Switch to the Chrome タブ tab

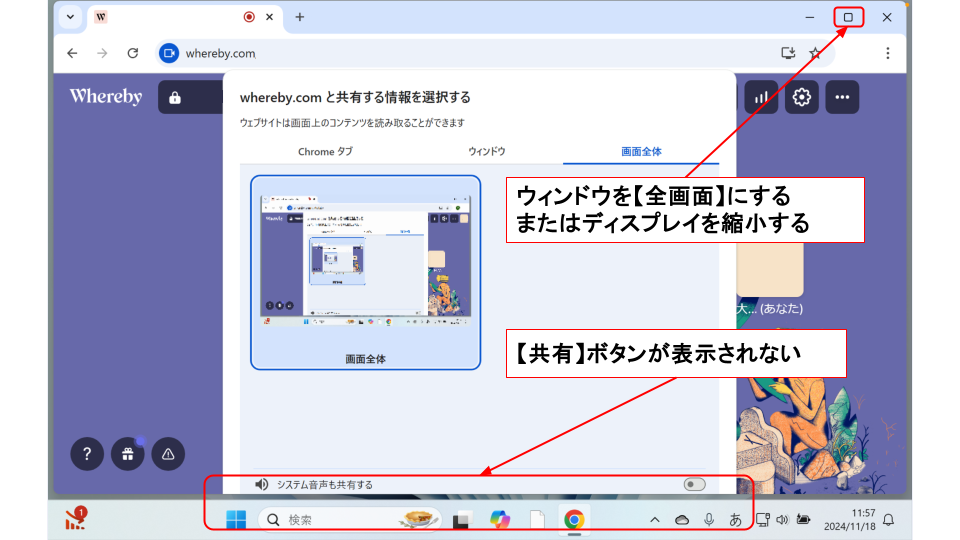tap(325, 152)
